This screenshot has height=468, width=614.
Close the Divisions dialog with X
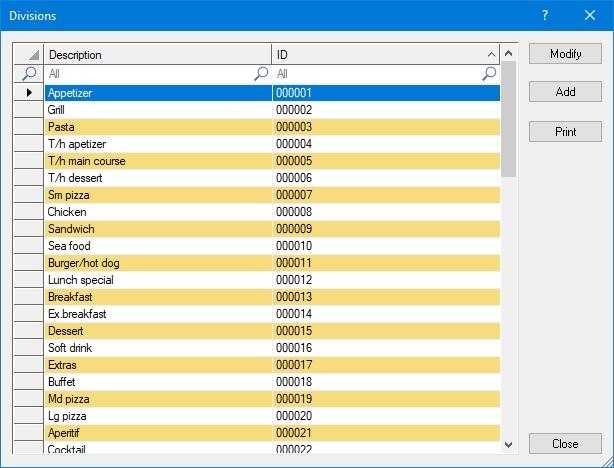(x=590, y=16)
